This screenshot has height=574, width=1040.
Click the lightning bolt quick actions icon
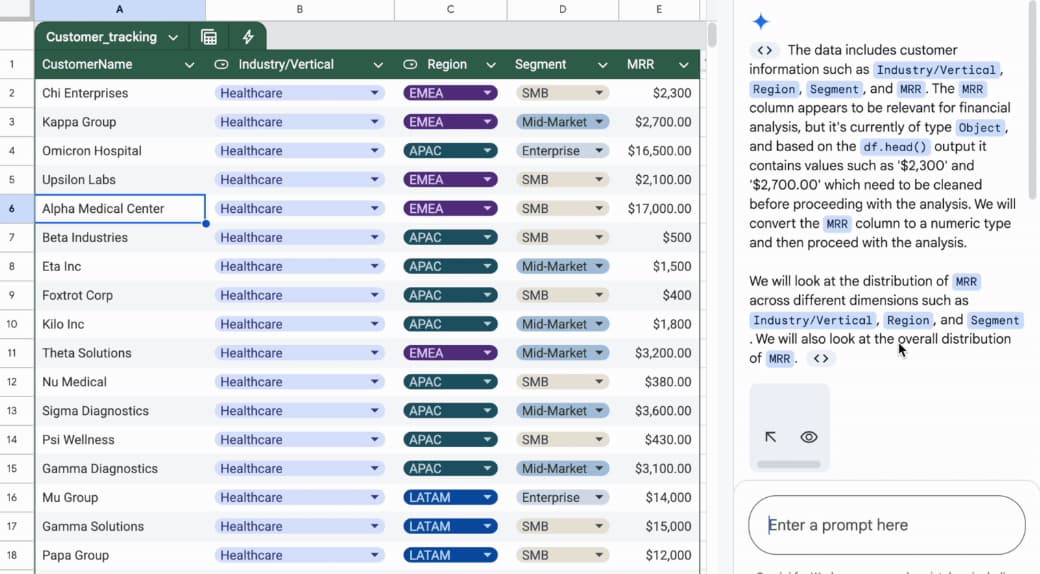coord(248,37)
